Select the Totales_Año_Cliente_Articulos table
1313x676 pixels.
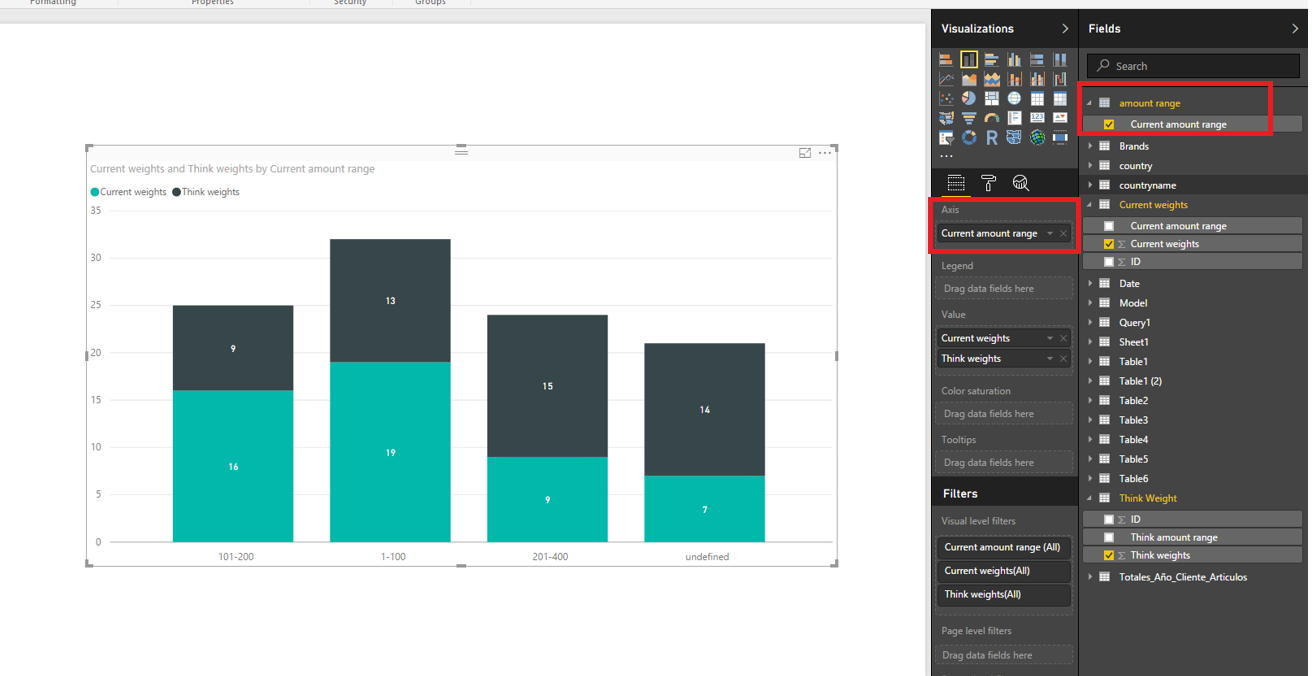[x=1183, y=577]
